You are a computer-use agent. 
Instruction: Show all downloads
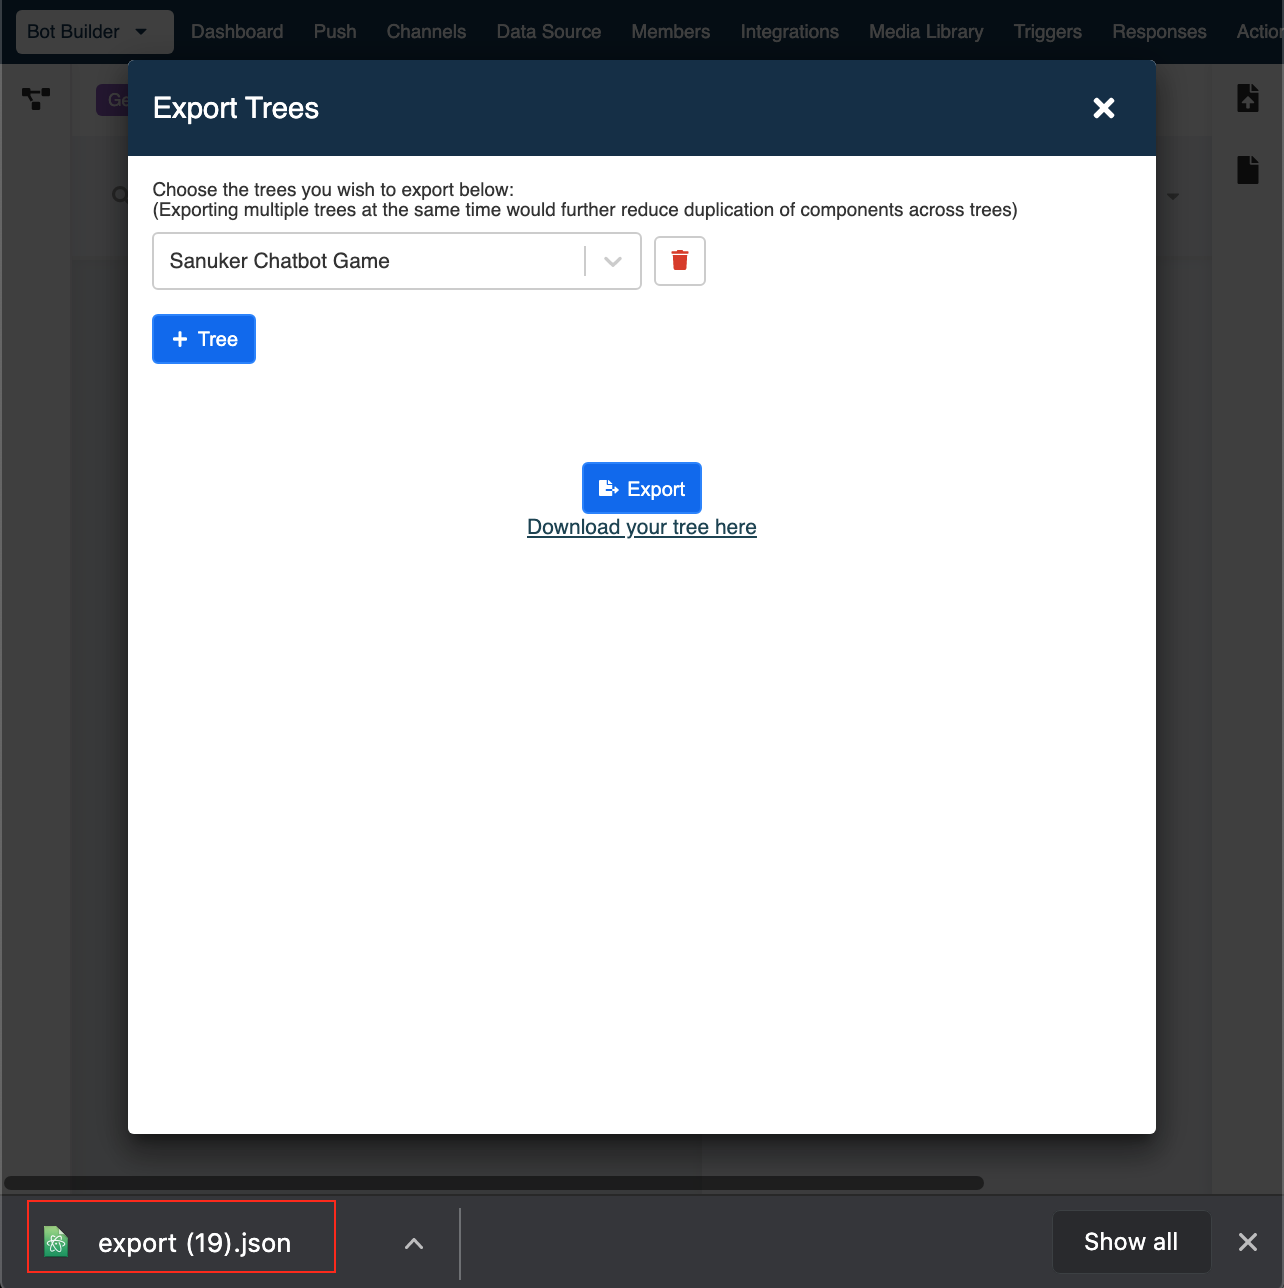tap(1130, 1242)
